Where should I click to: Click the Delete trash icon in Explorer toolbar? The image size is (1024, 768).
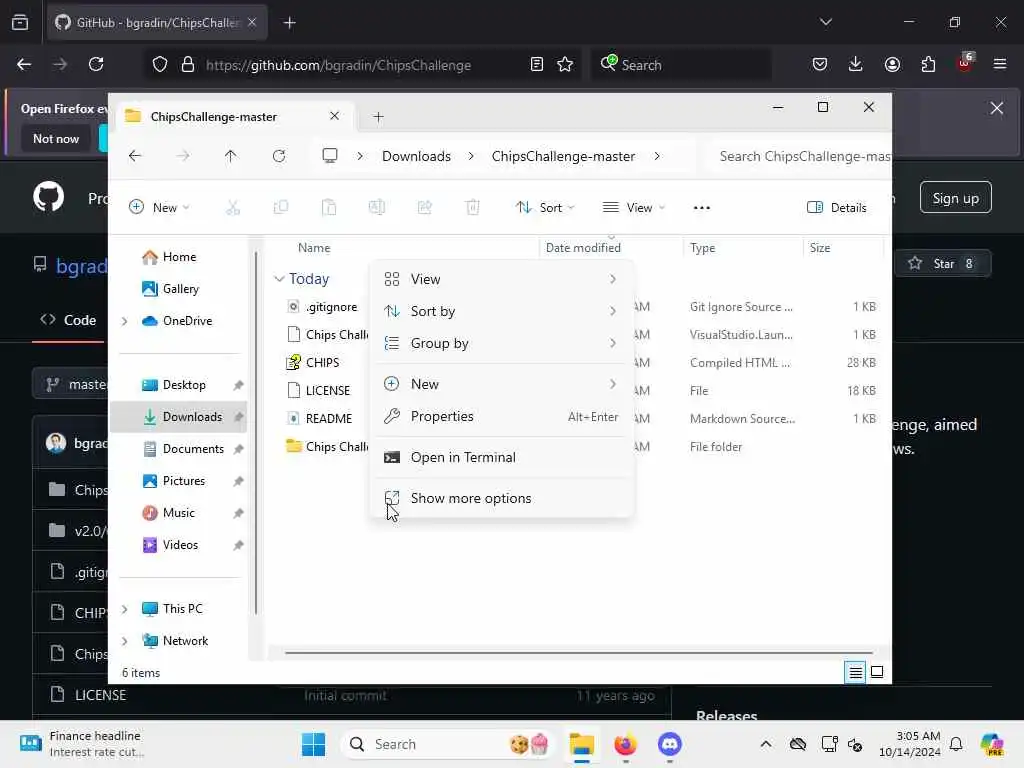473,208
